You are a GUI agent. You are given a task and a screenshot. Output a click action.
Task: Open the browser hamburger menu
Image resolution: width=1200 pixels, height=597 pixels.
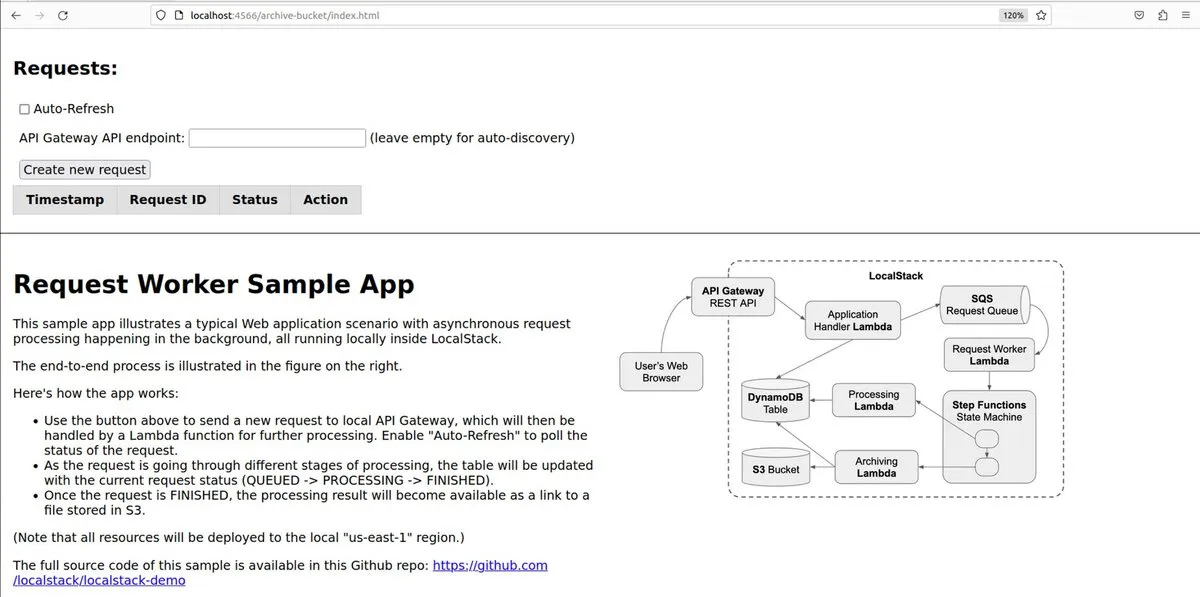(x=1186, y=15)
